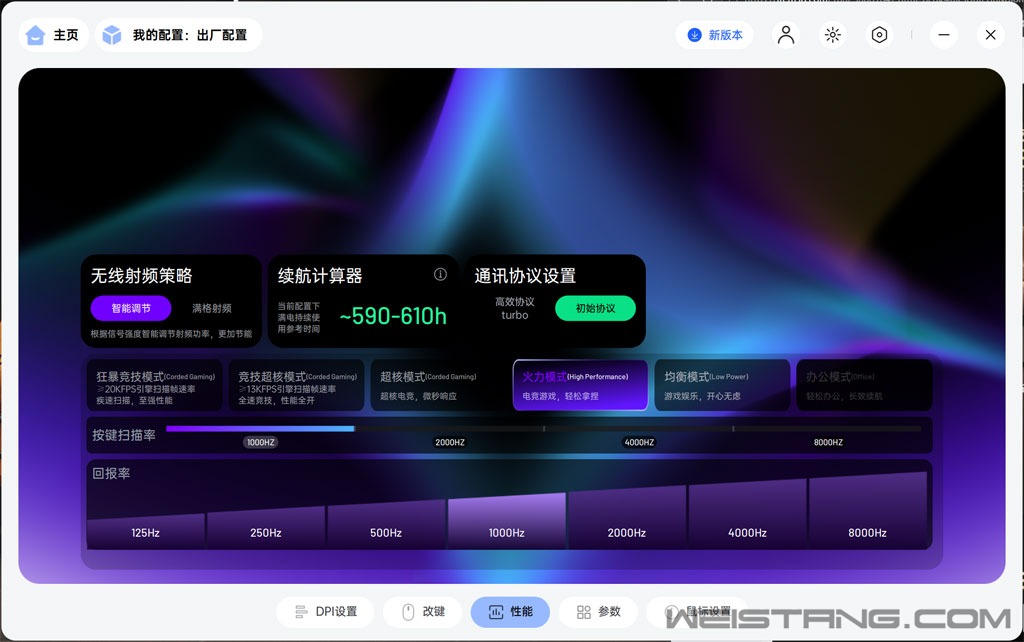The height and width of the screenshot is (642, 1024).
Task: Set key scan rate to 4000HZ
Action: click(639, 442)
